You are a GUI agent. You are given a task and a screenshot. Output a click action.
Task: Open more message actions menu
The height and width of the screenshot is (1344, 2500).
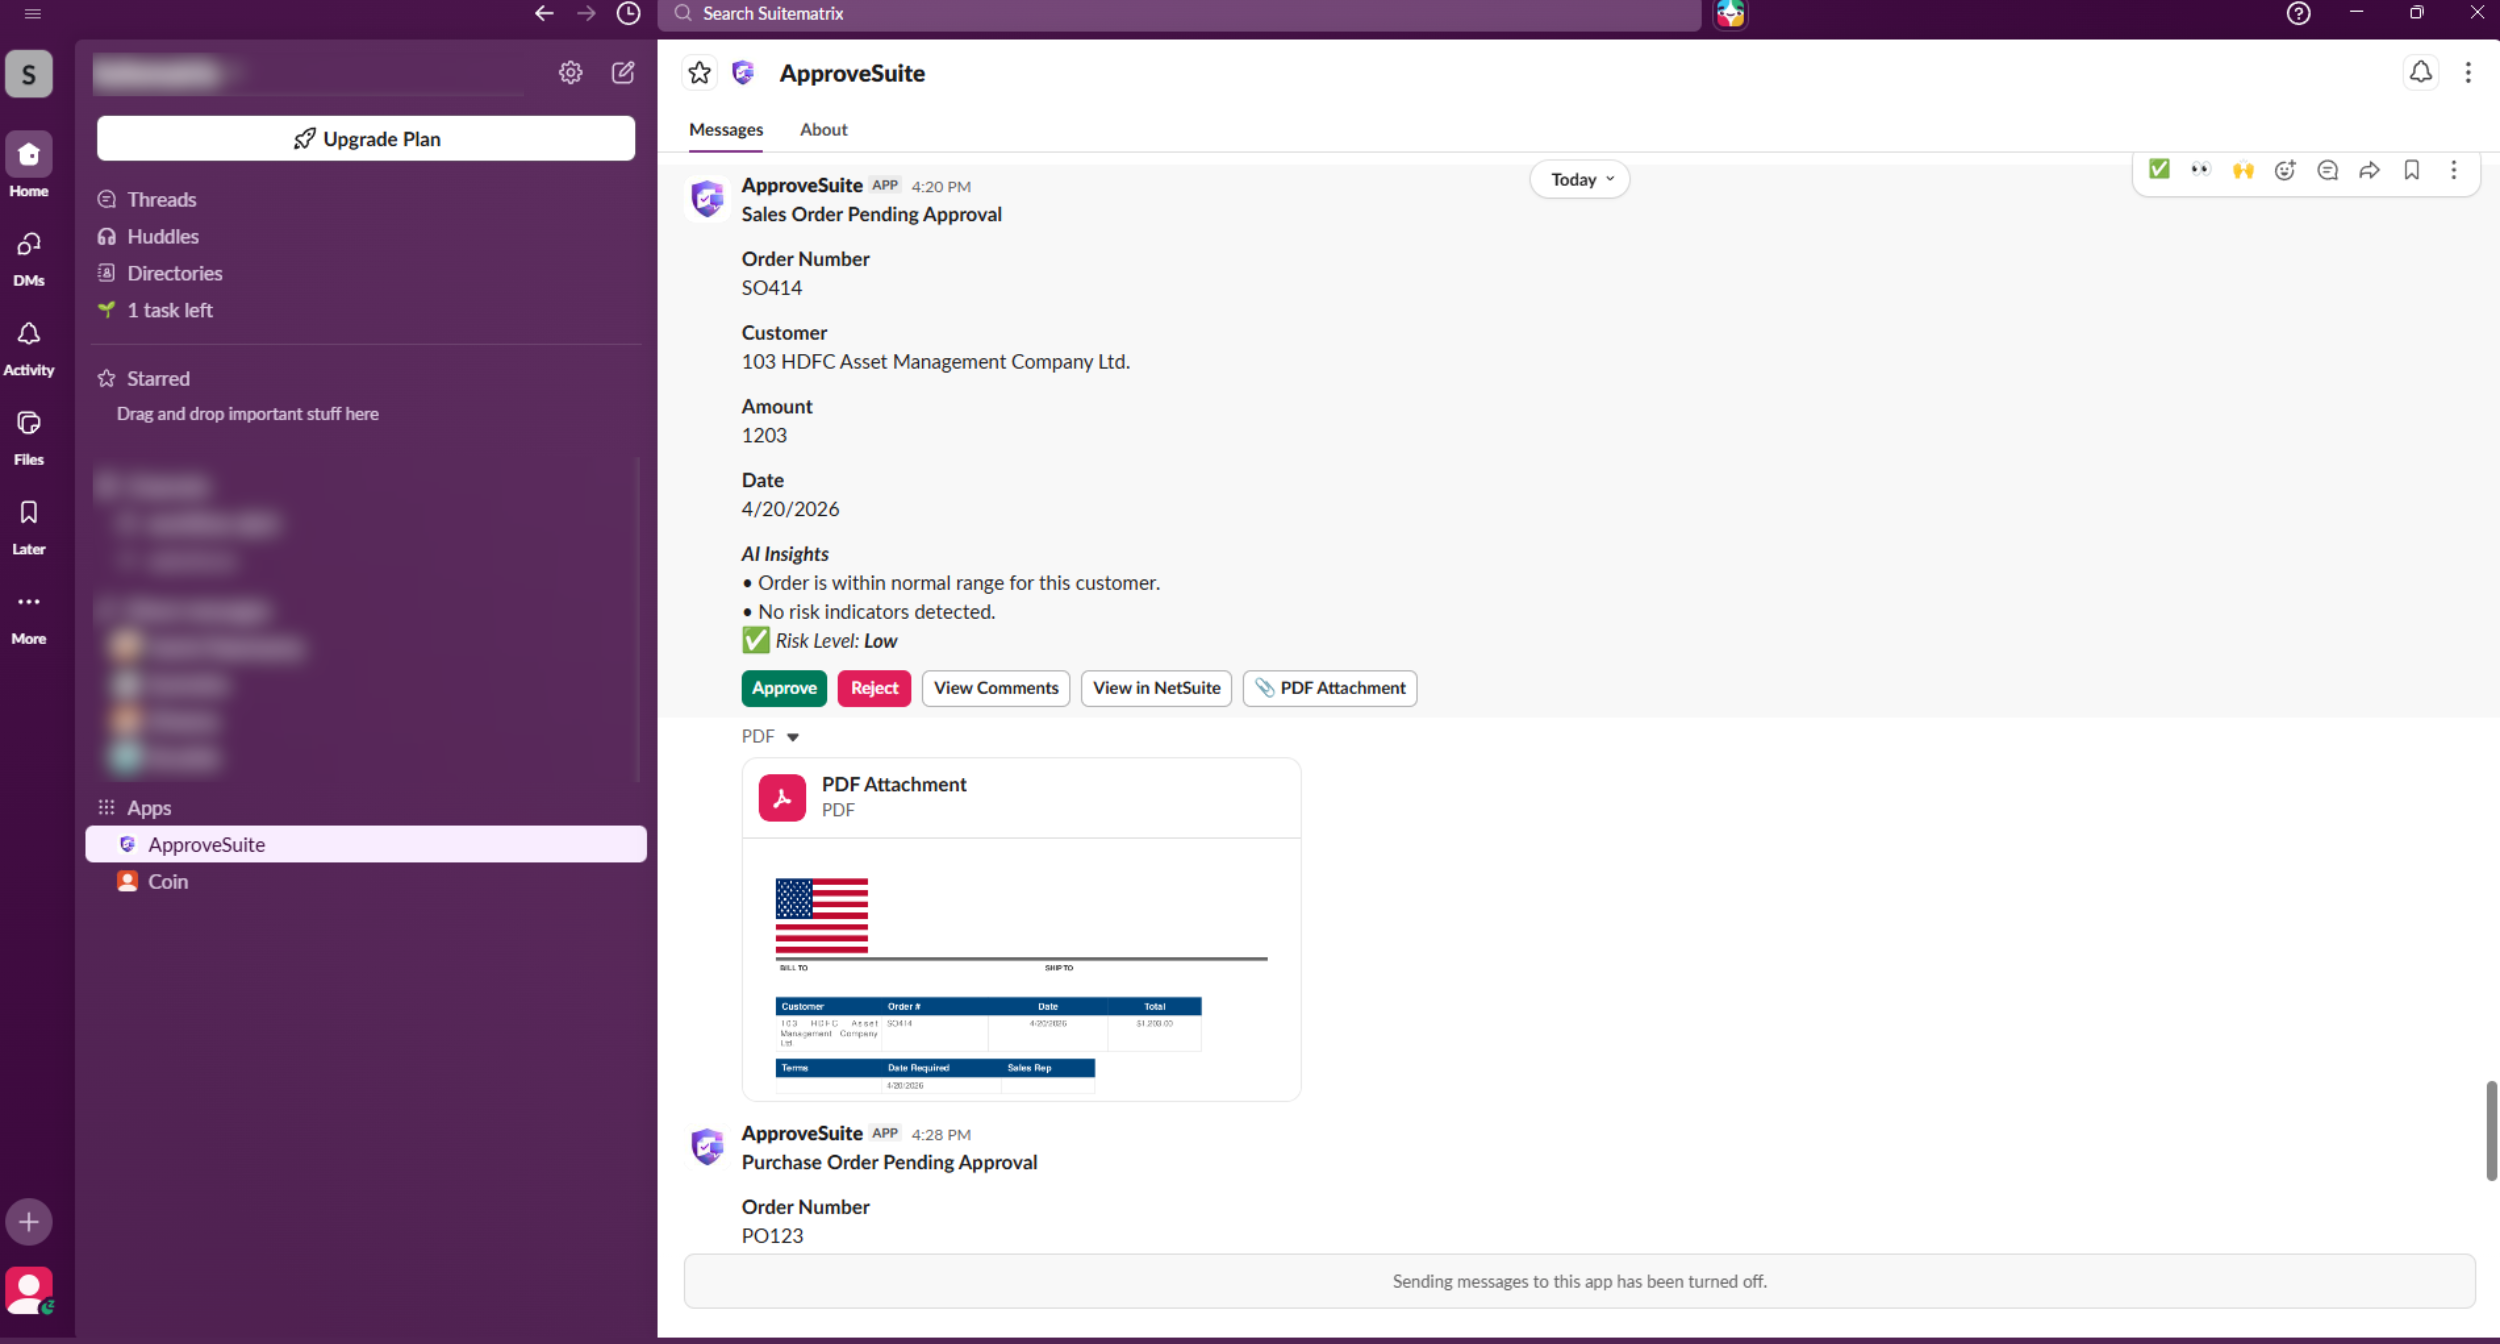pyautogui.click(x=2453, y=170)
